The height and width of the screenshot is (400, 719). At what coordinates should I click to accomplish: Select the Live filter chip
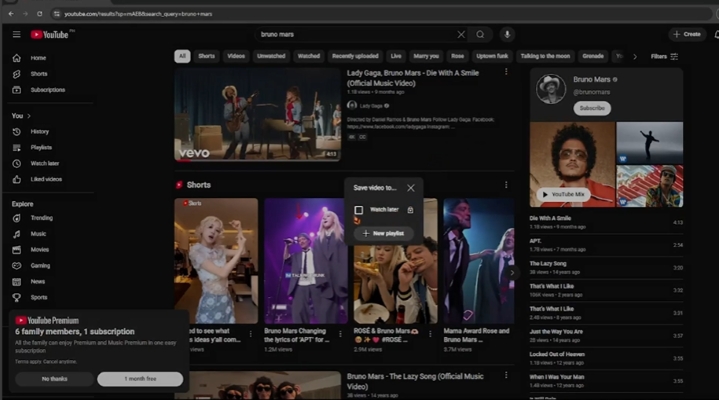(x=396, y=56)
